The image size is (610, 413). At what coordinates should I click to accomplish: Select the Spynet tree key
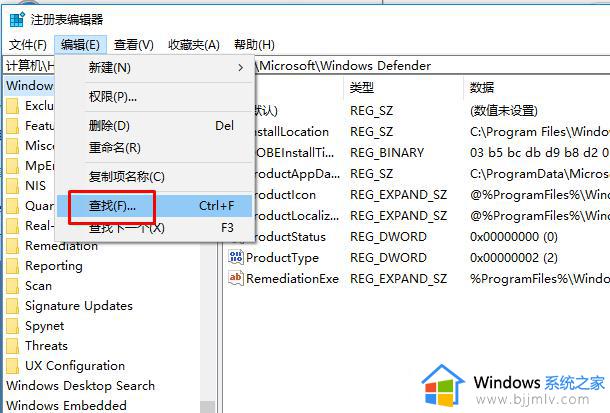(x=45, y=326)
